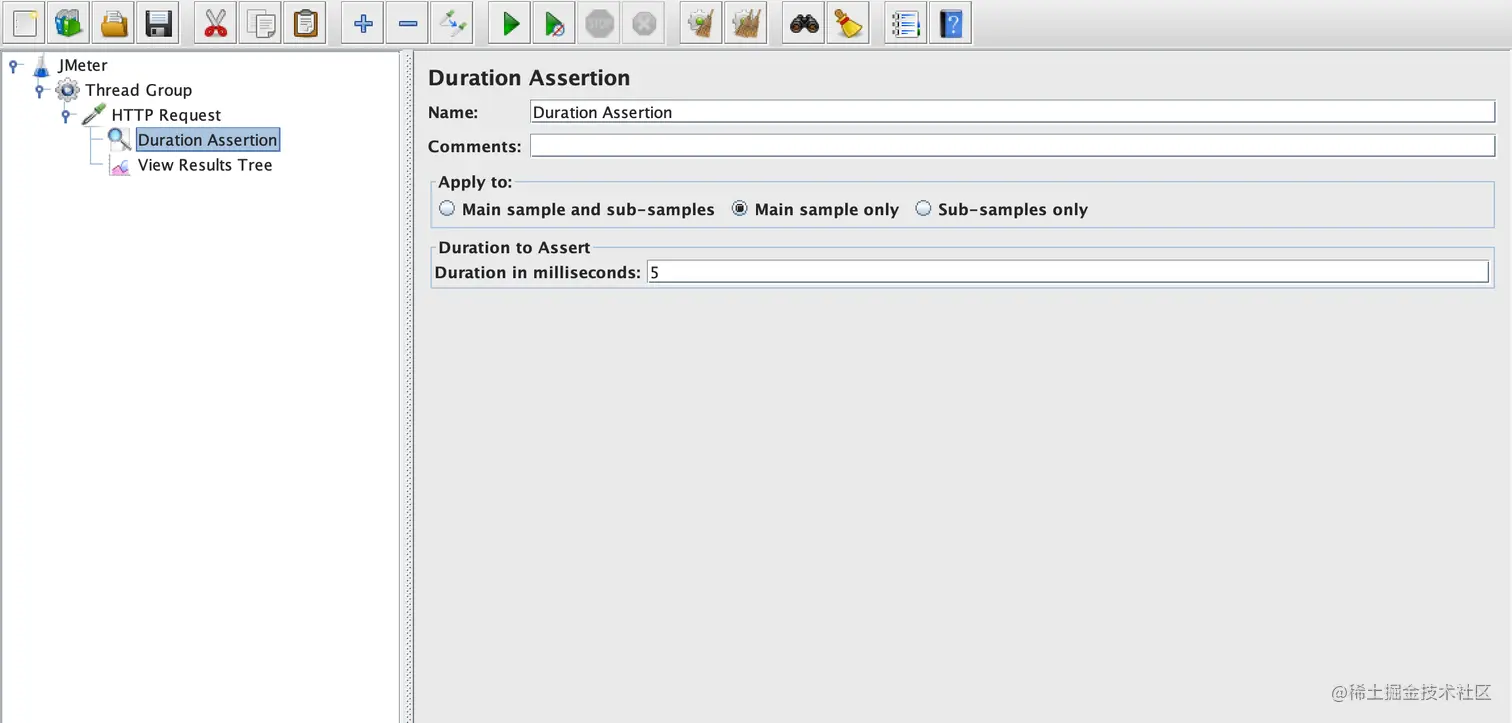Click the Paste clipboard icon

point(305,23)
